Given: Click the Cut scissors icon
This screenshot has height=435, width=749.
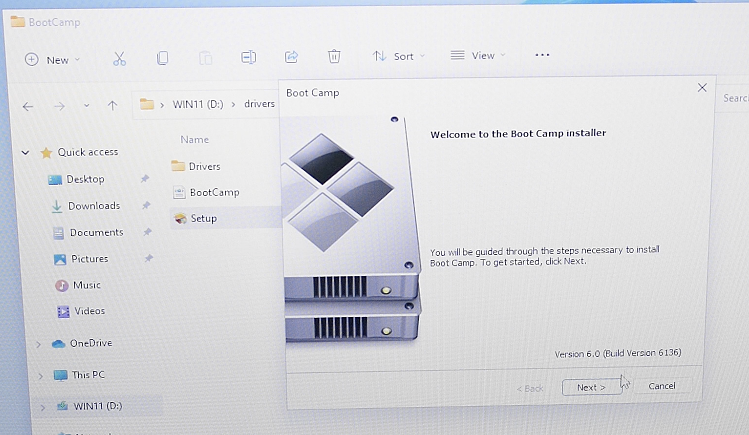Looking at the screenshot, I should pyautogui.click(x=119, y=59).
